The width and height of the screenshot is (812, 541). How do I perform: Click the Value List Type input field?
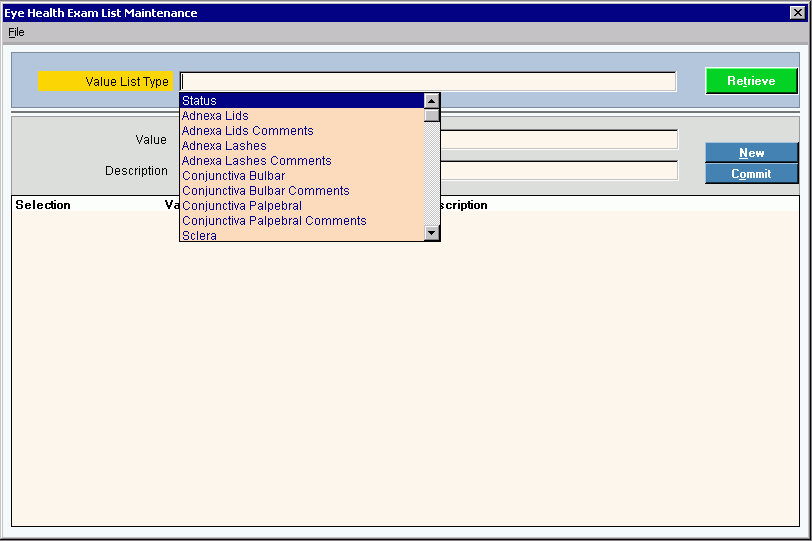coord(428,82)
